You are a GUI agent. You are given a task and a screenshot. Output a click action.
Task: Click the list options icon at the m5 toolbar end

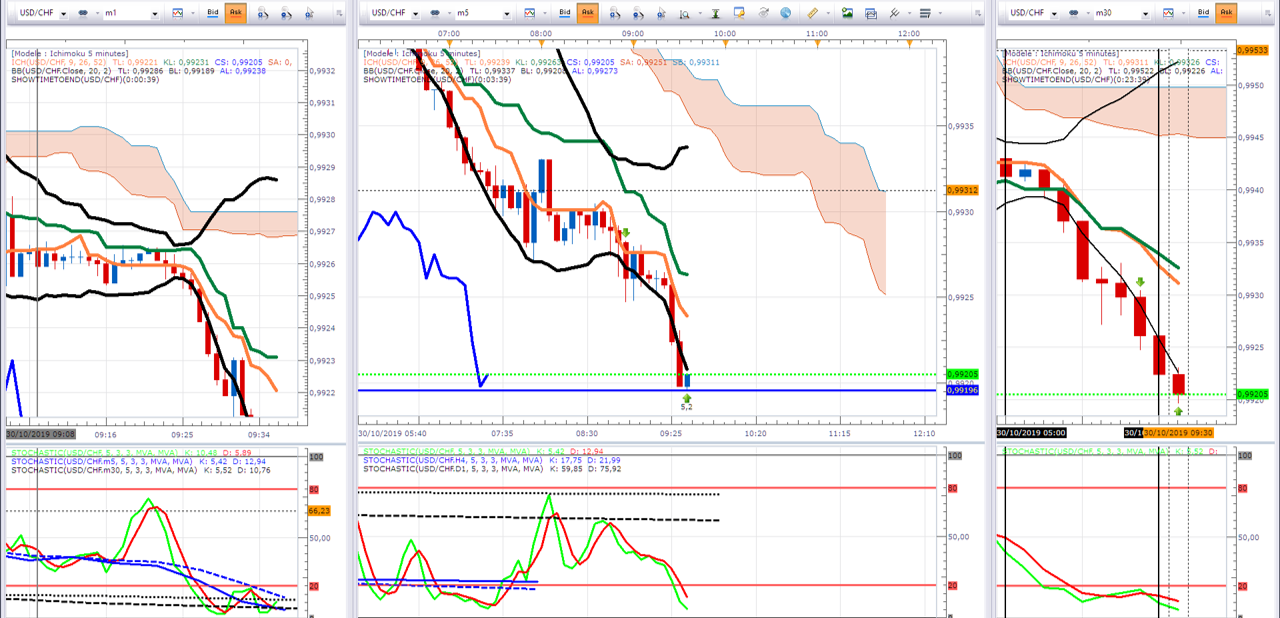coord(925,13)
